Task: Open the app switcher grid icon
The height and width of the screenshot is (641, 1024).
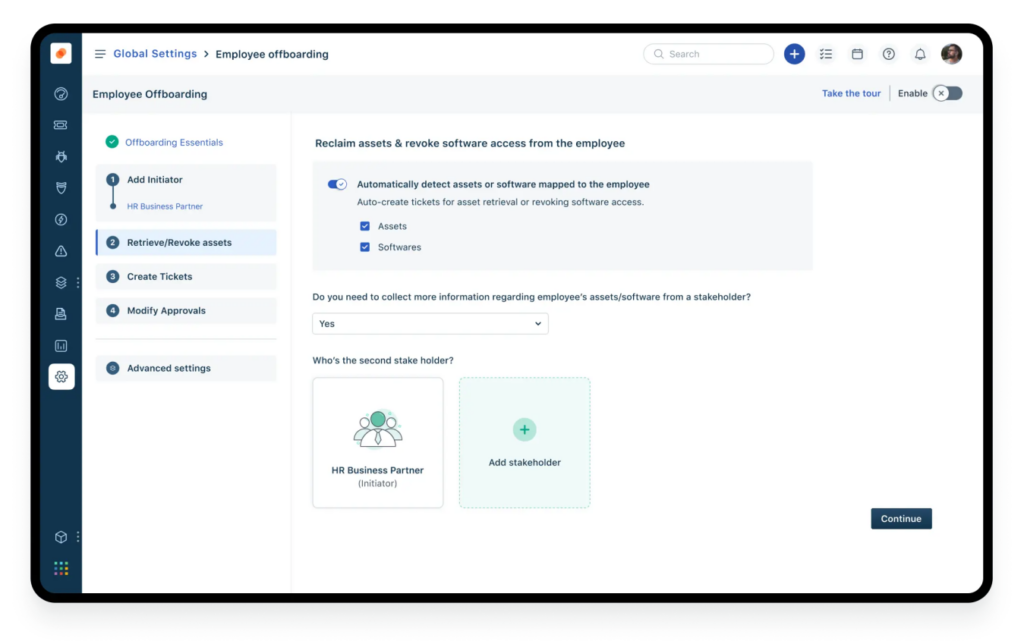Action: coord(61,569)
